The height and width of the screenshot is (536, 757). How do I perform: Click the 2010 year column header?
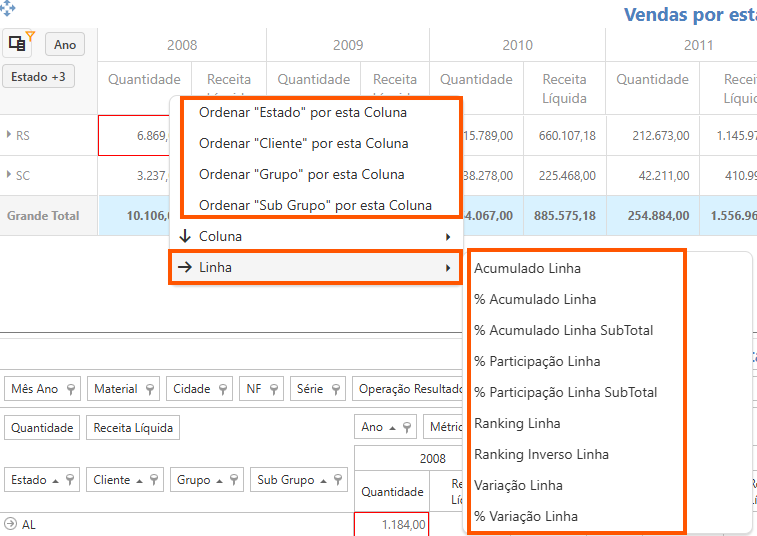pos(518,45)
